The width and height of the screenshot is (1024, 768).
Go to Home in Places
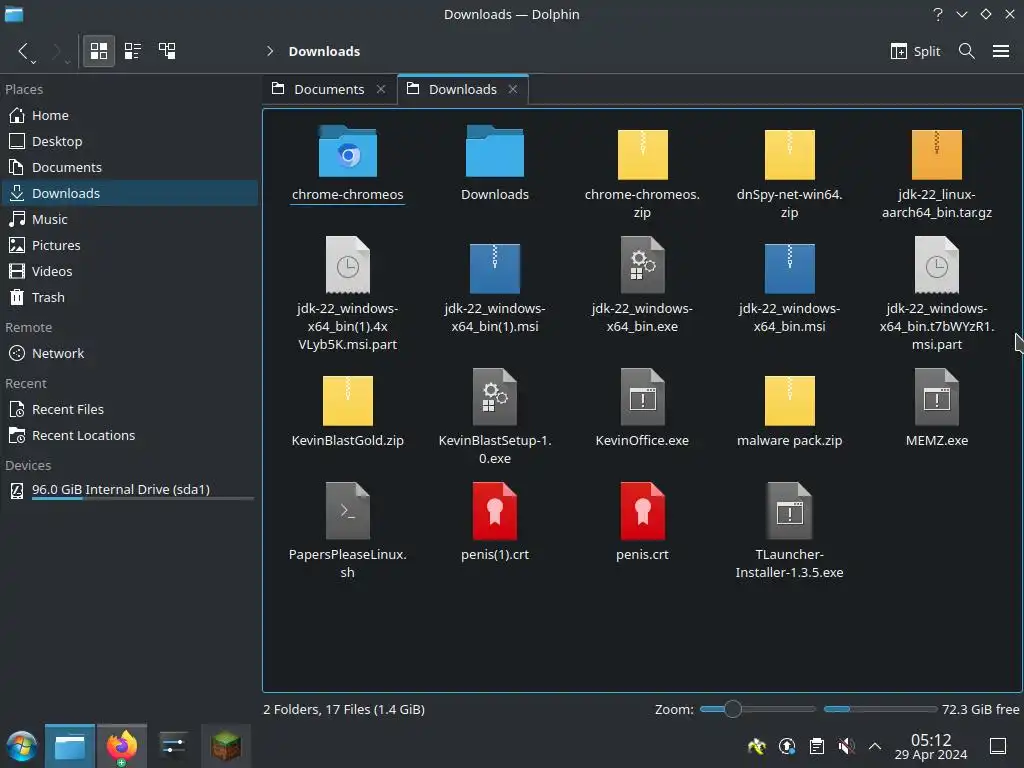pos(129,116)
